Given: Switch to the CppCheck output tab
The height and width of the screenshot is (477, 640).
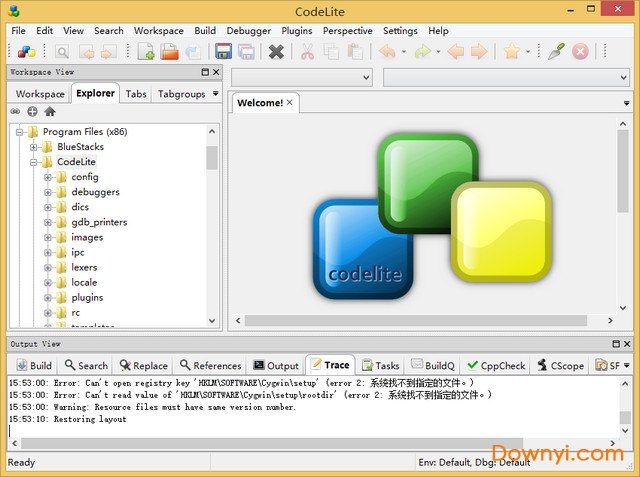Looking at the screenshot, I should click(497, 366).
